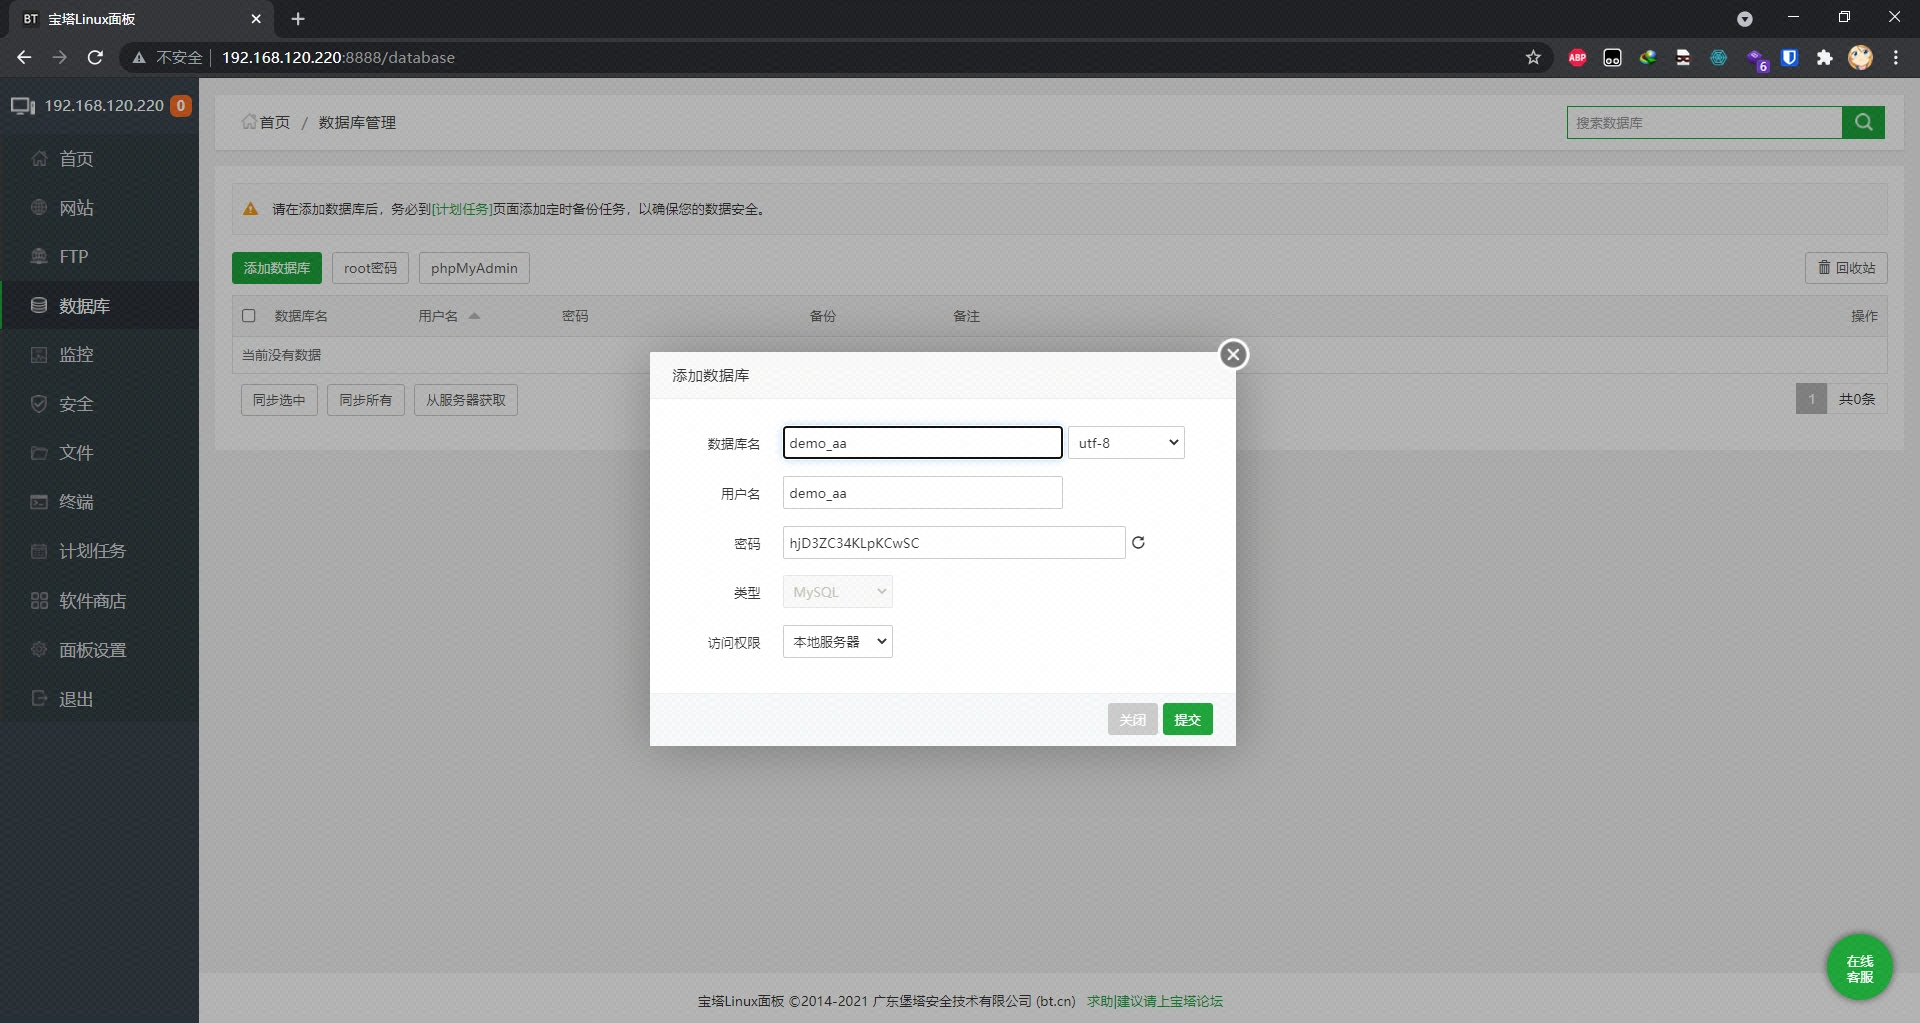1920x1023 pixels.
Task: Open phpMyAdmin button
Action: pos(474,268)
